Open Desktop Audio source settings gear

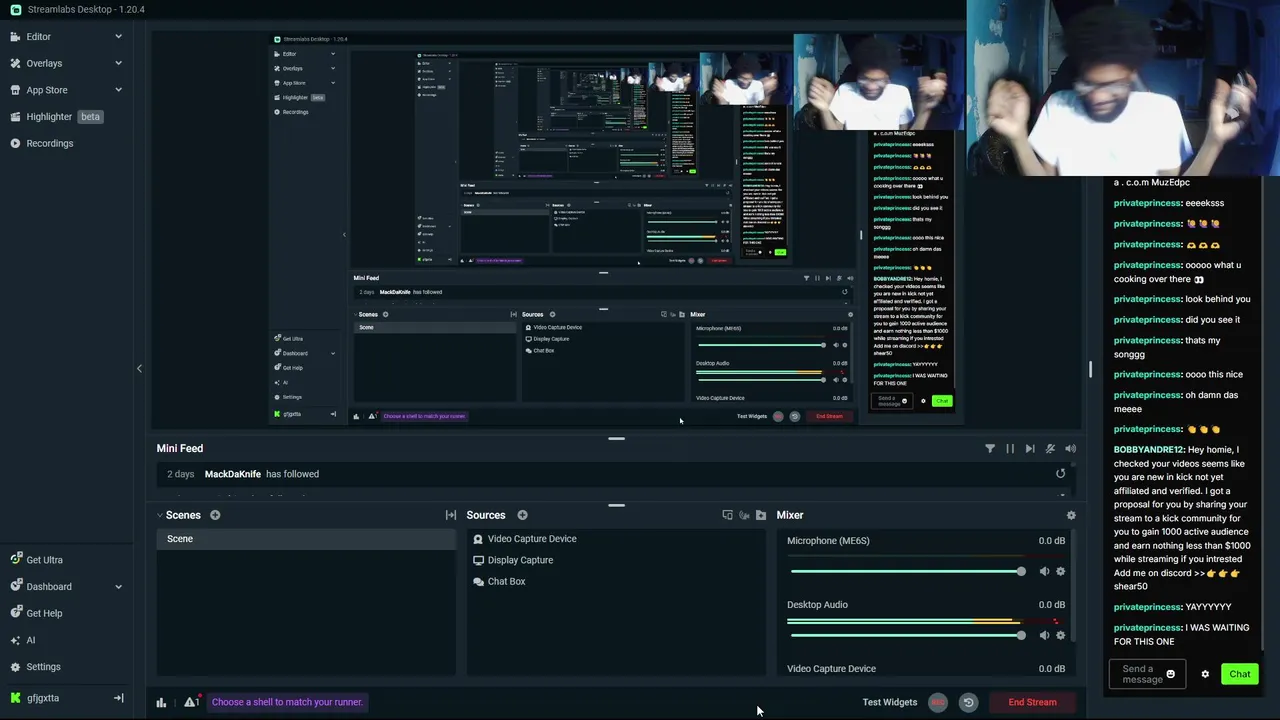click(1061, 635)
